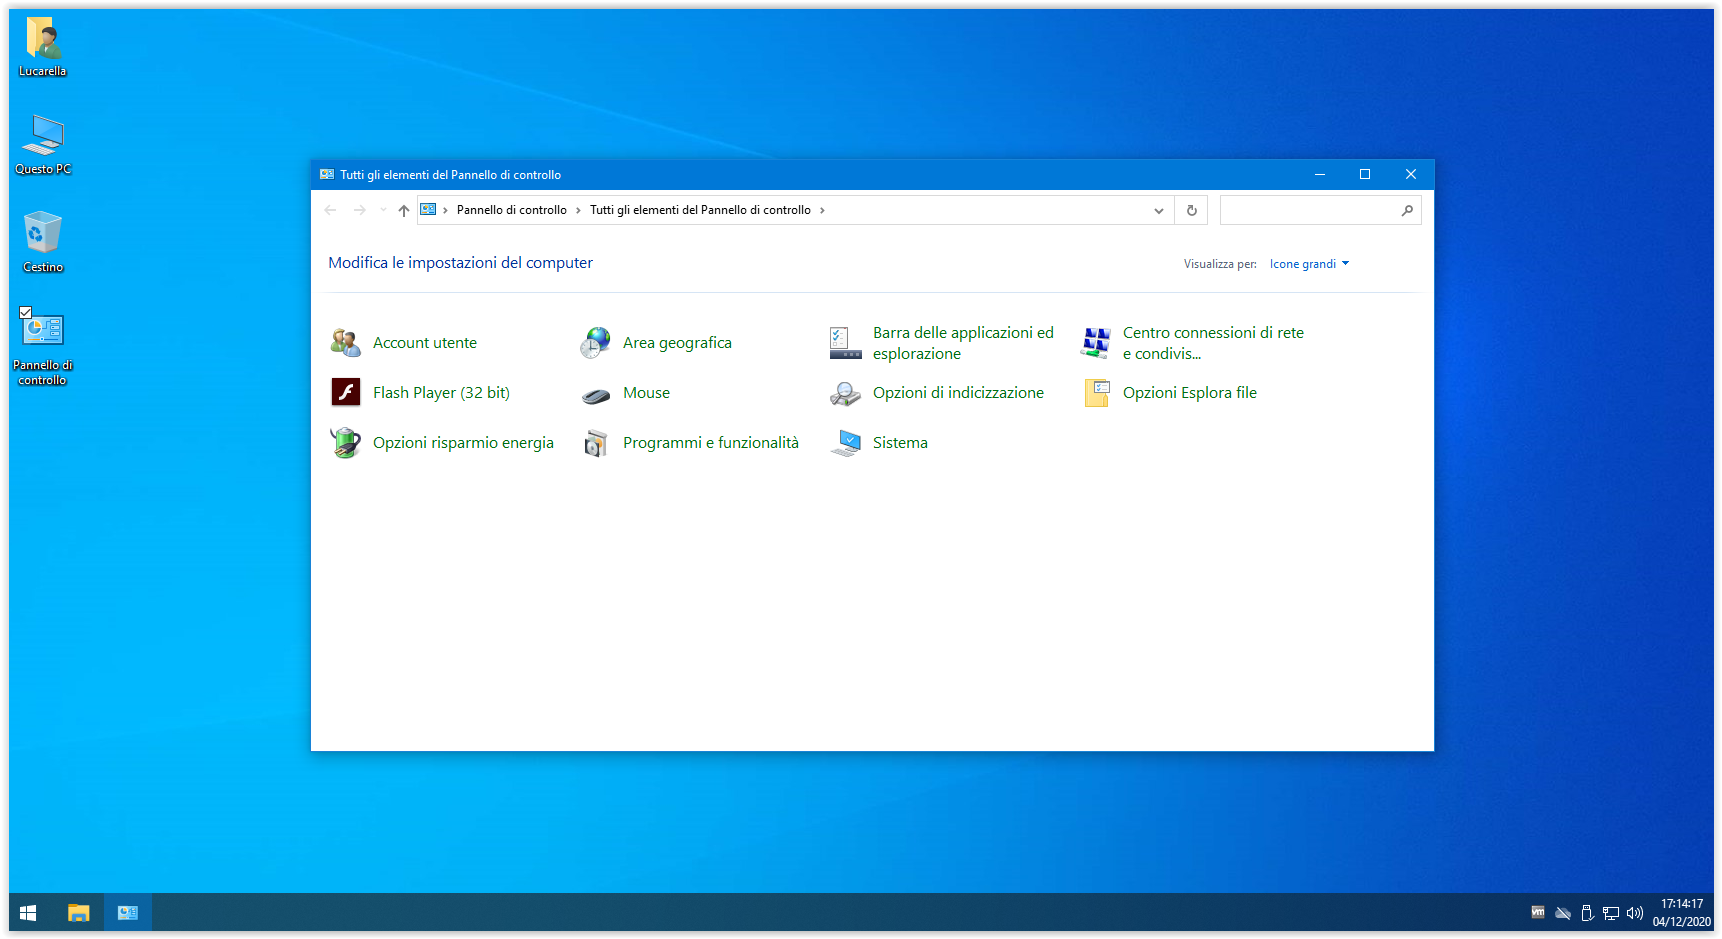Click the search magnifier icon
Image resolution: width=1722 pixels, height=939 pixels.
1407,210
